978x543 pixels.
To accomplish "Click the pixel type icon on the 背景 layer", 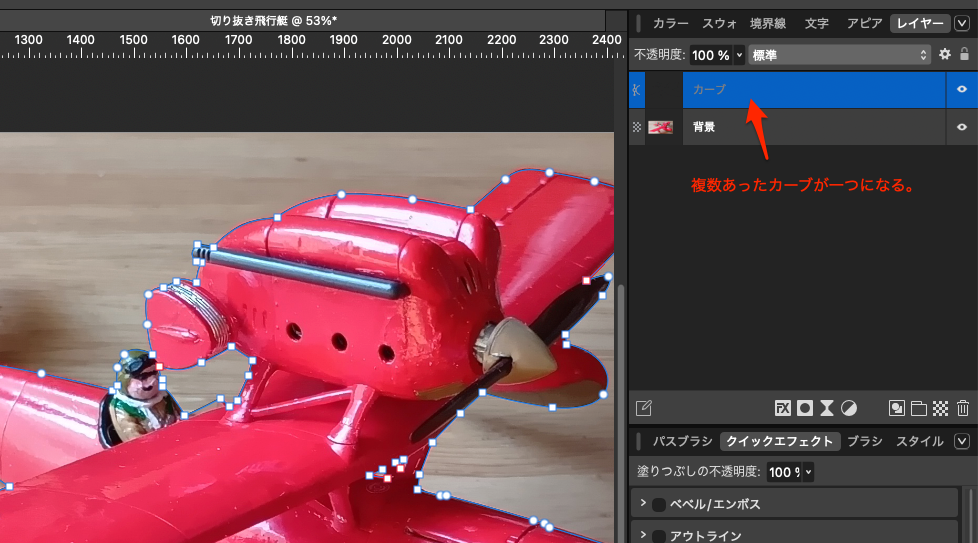I will (x=636, y=127).
